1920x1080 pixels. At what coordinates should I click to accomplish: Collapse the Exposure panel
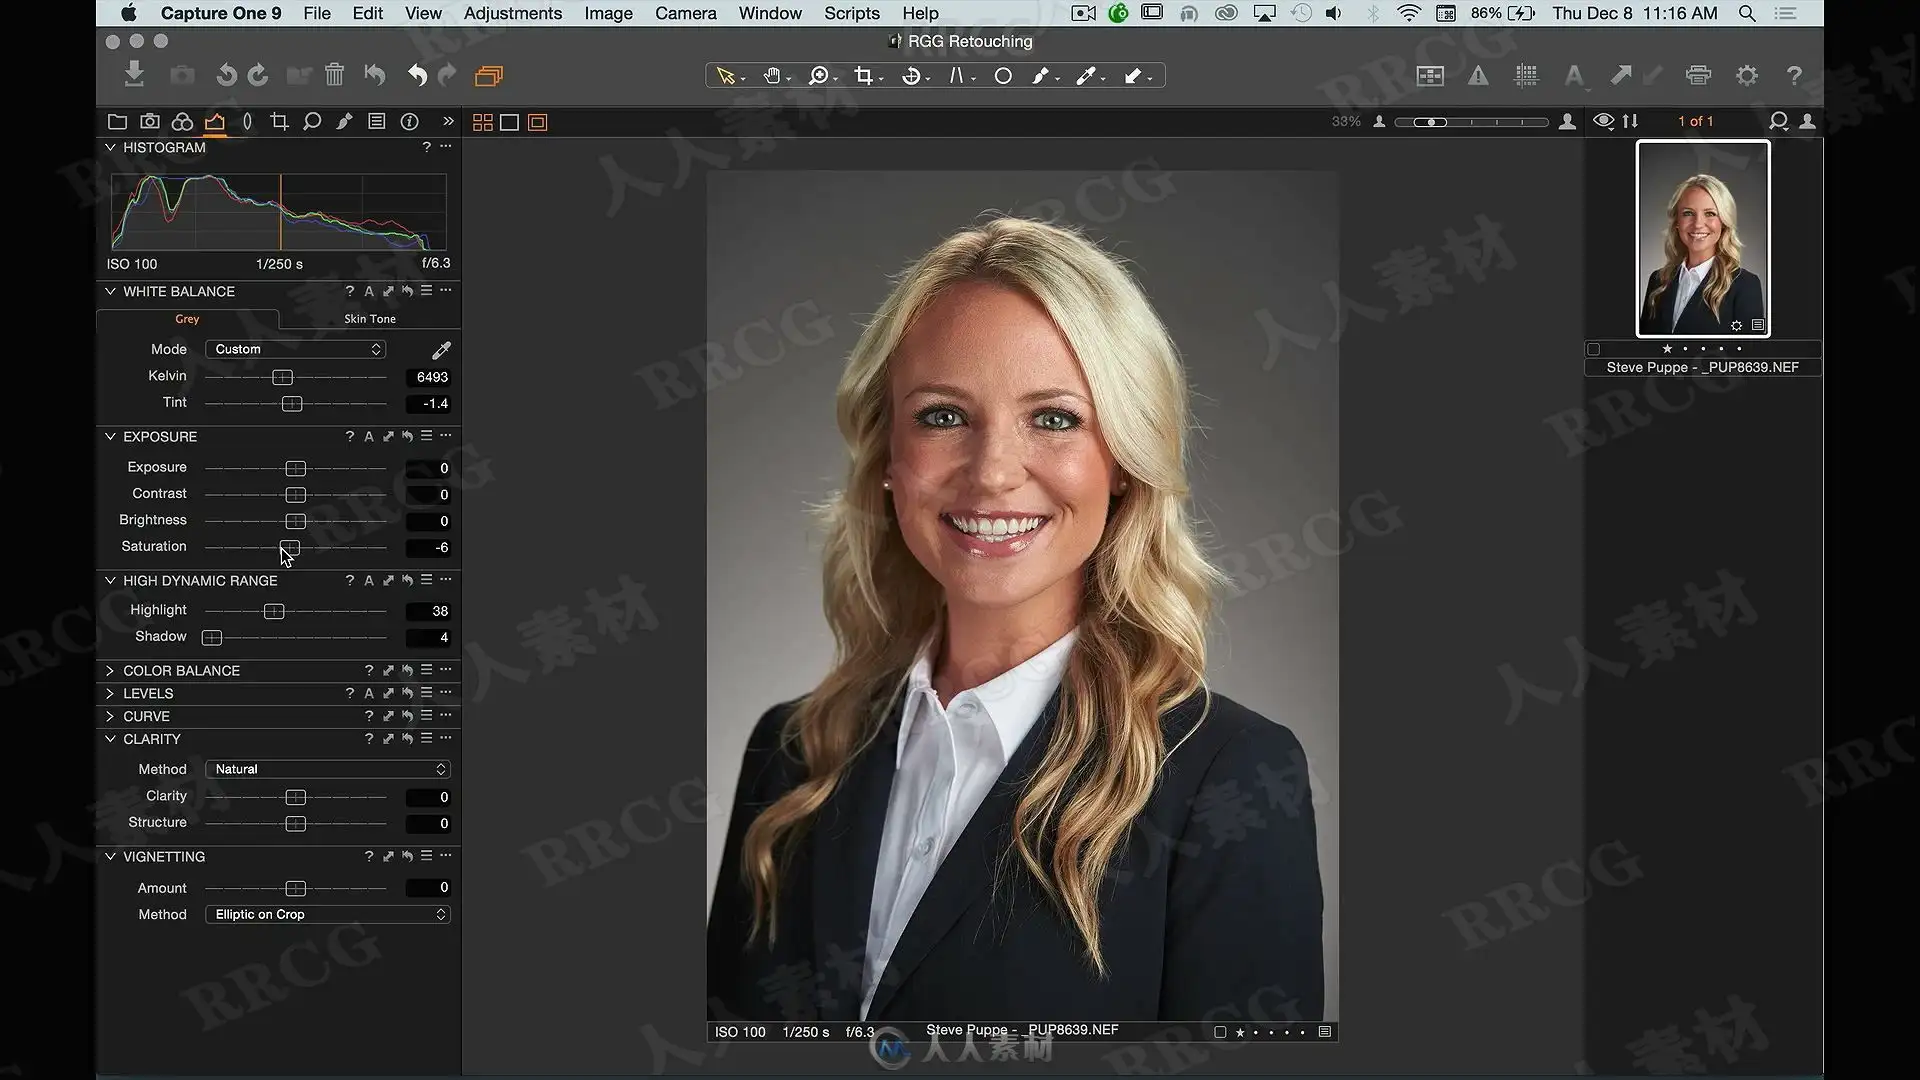110,436
